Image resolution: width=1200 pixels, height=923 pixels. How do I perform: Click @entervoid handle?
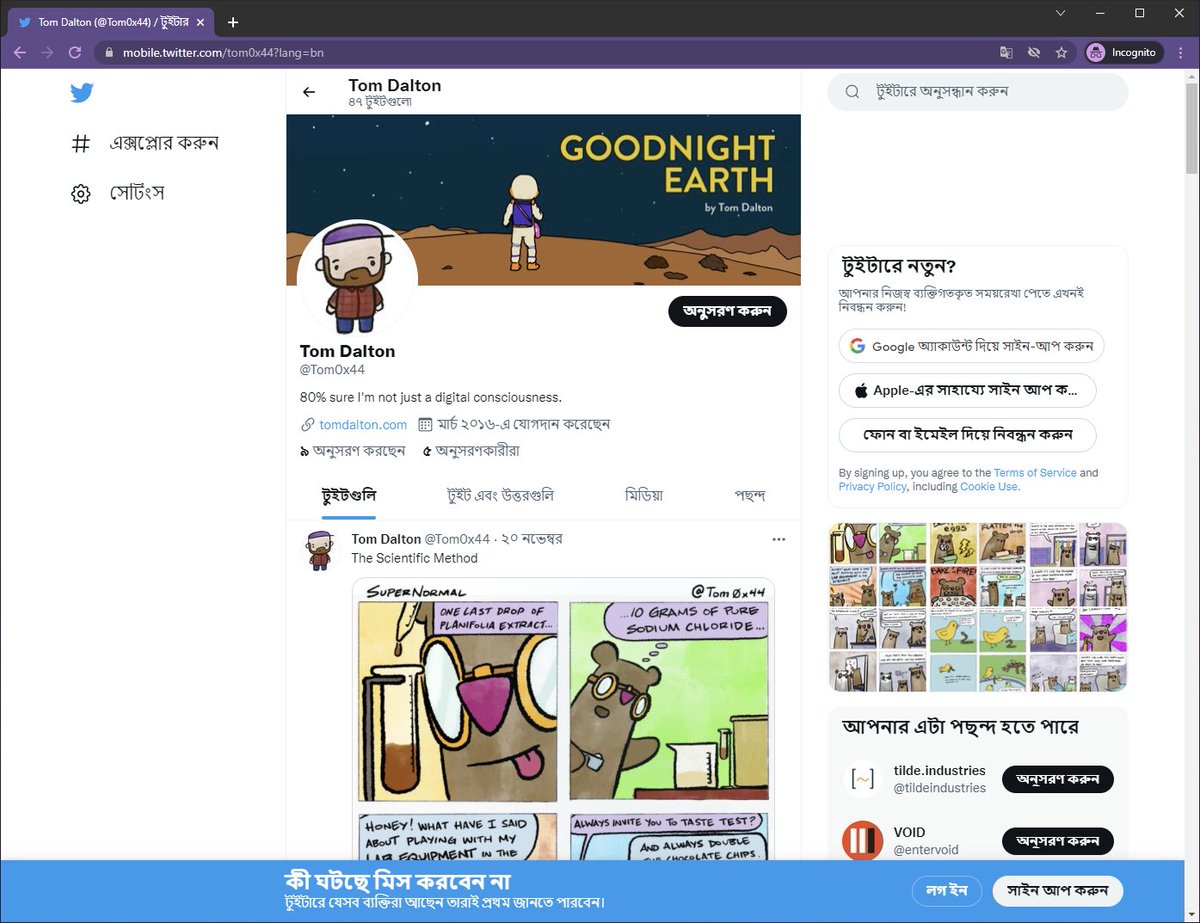tap(926, 850)
